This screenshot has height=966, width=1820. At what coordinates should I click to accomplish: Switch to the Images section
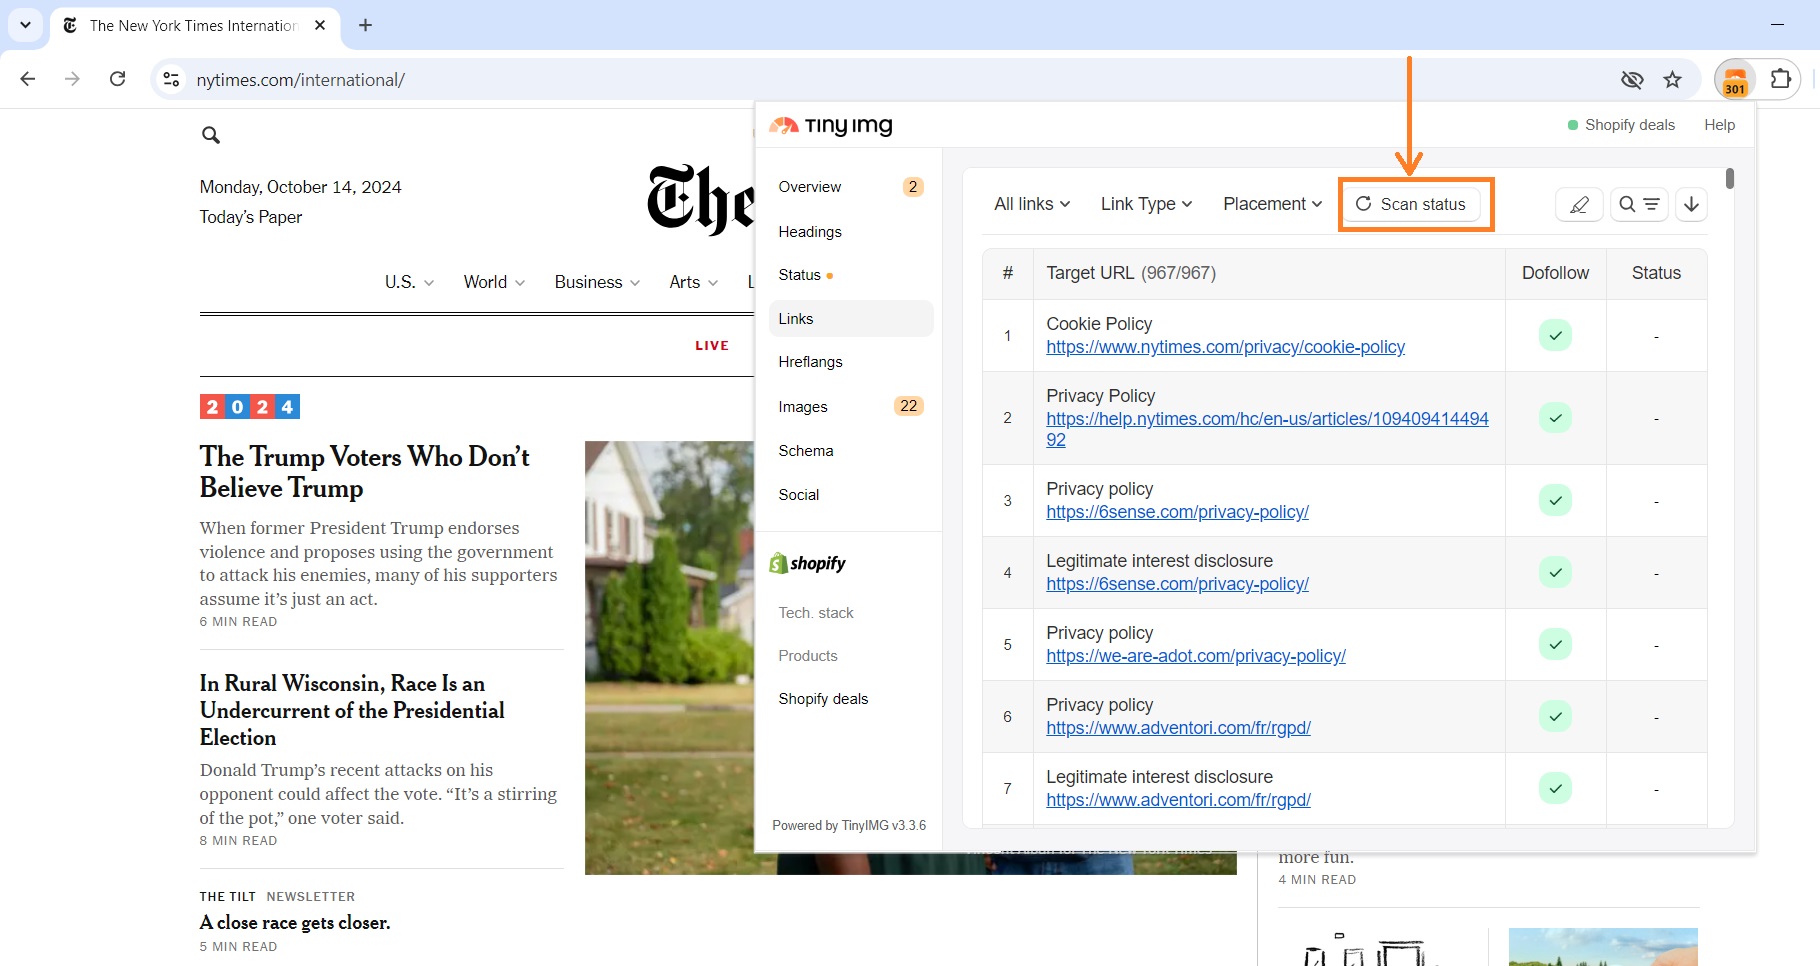click(x=803, y=406)
